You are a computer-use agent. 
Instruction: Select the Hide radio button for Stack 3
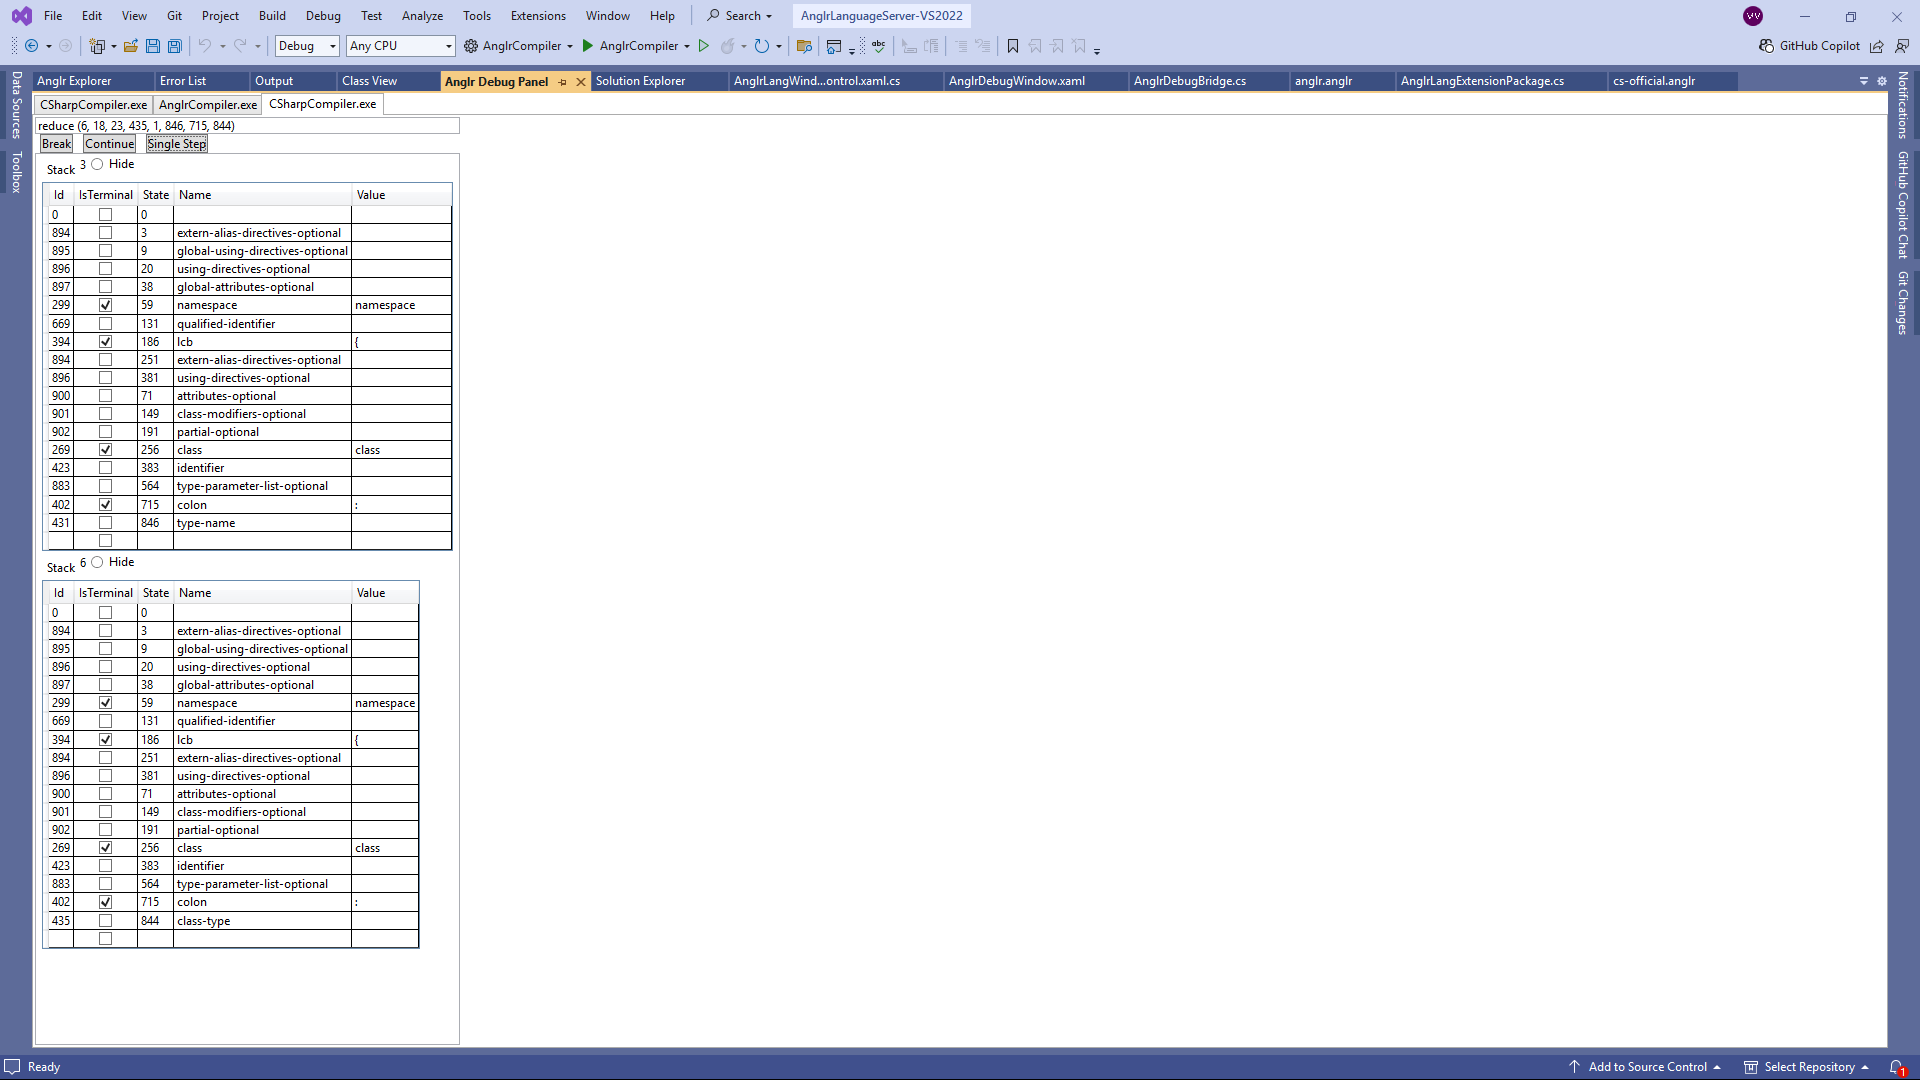pos(97,164)
